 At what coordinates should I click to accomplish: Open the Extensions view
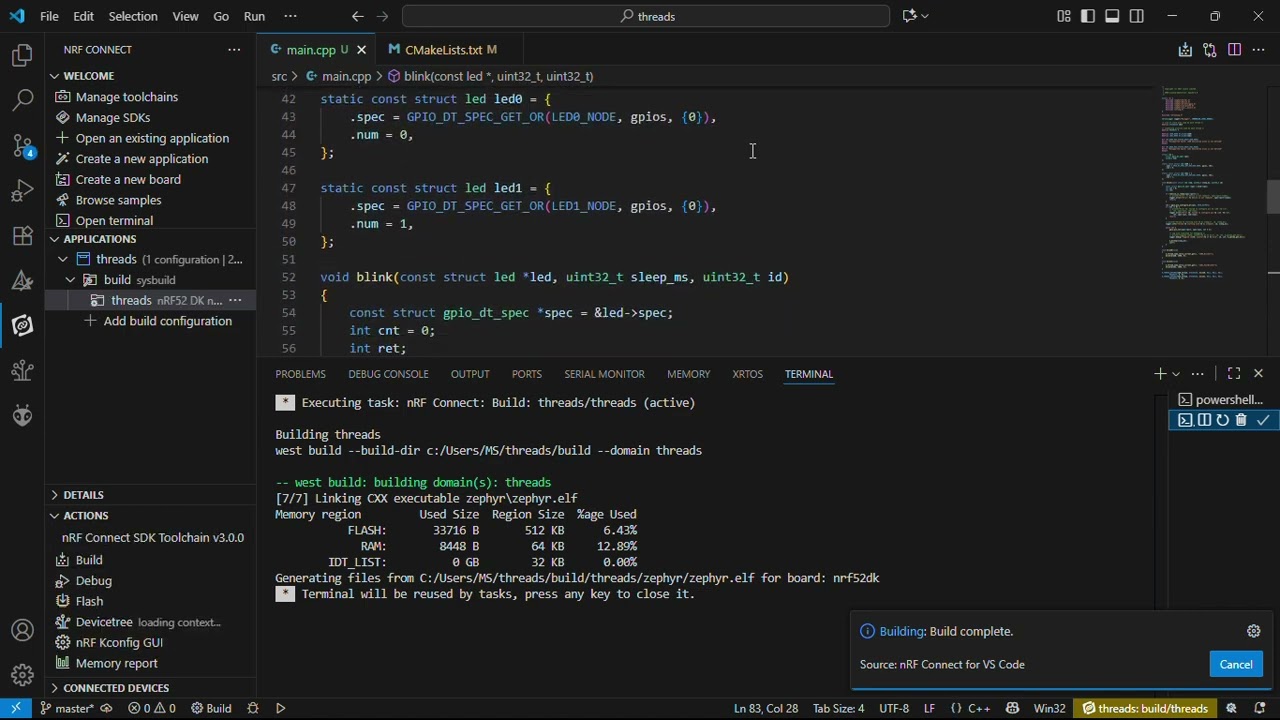[x=22, y=236]
